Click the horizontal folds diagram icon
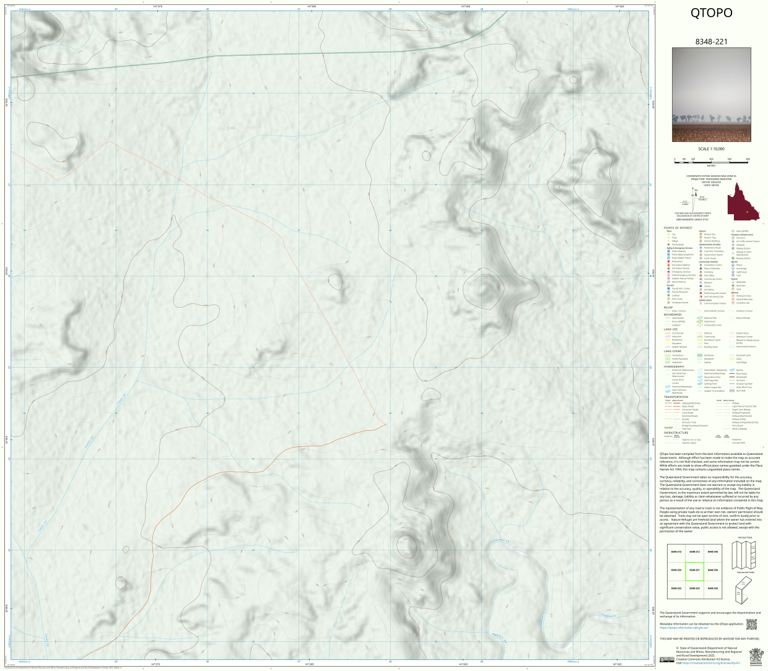Viewport: 768px width, 671px height. pos(744,554)
